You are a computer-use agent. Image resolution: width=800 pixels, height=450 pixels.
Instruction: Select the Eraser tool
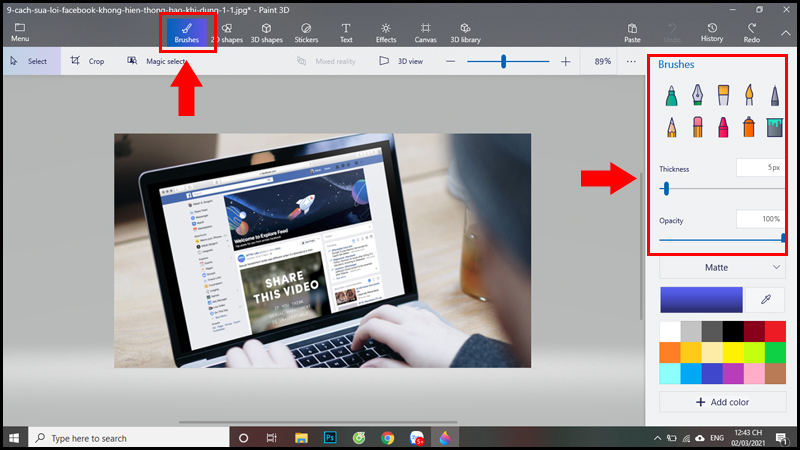[x=697, y=127]
